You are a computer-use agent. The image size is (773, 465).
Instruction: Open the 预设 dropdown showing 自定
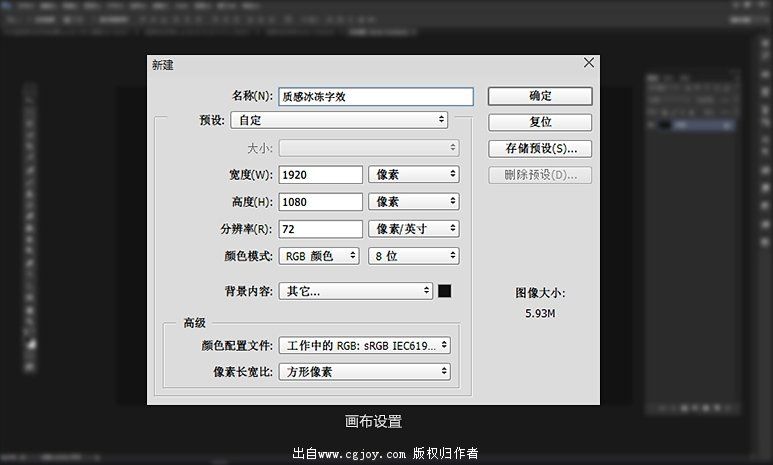[x=339, y=120]
